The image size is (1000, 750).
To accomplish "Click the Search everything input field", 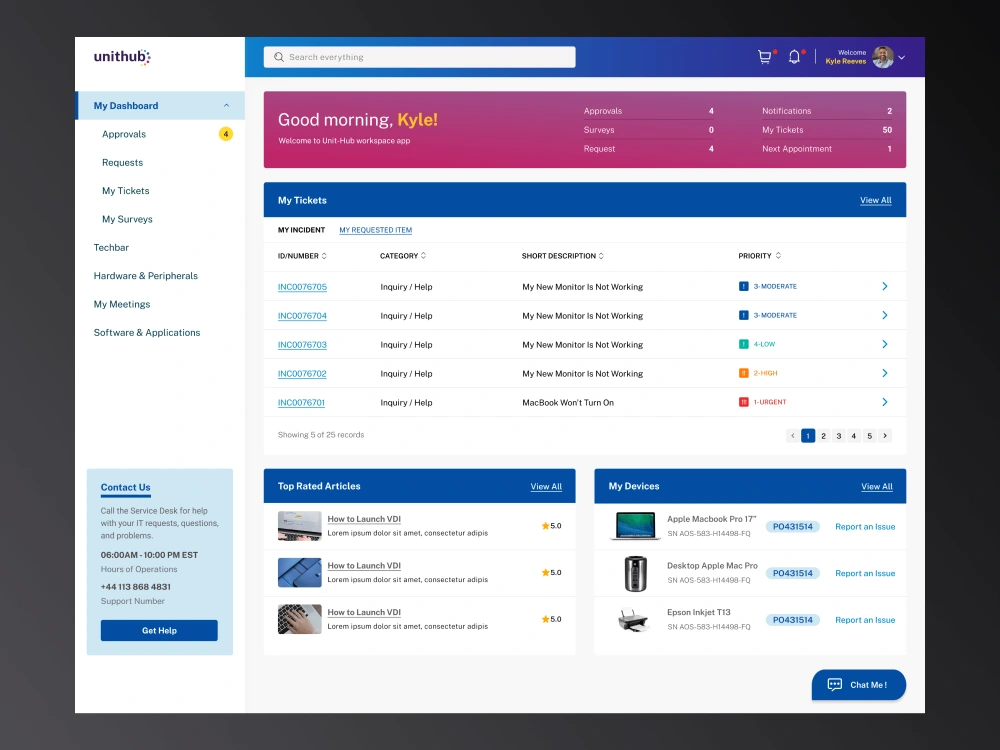I will click(x=420, y=57).
